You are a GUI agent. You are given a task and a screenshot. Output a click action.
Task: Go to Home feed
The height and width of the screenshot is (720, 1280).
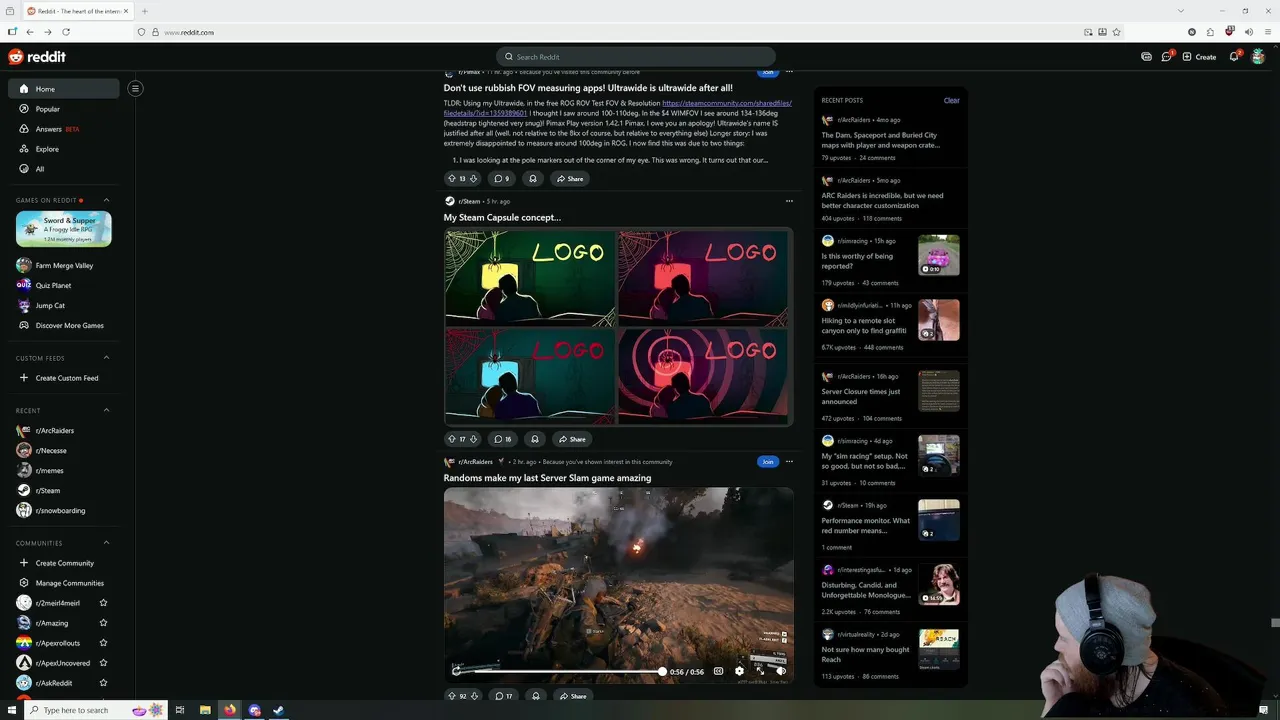64,89
